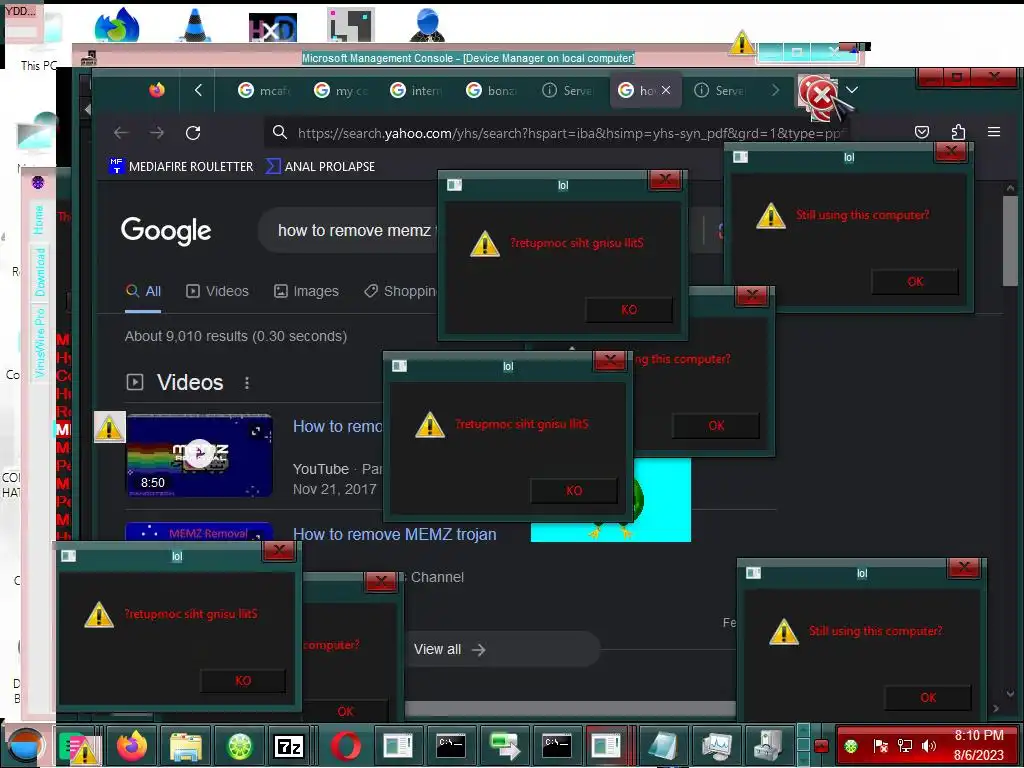Reload the current Firefox page

coord(193,133)
